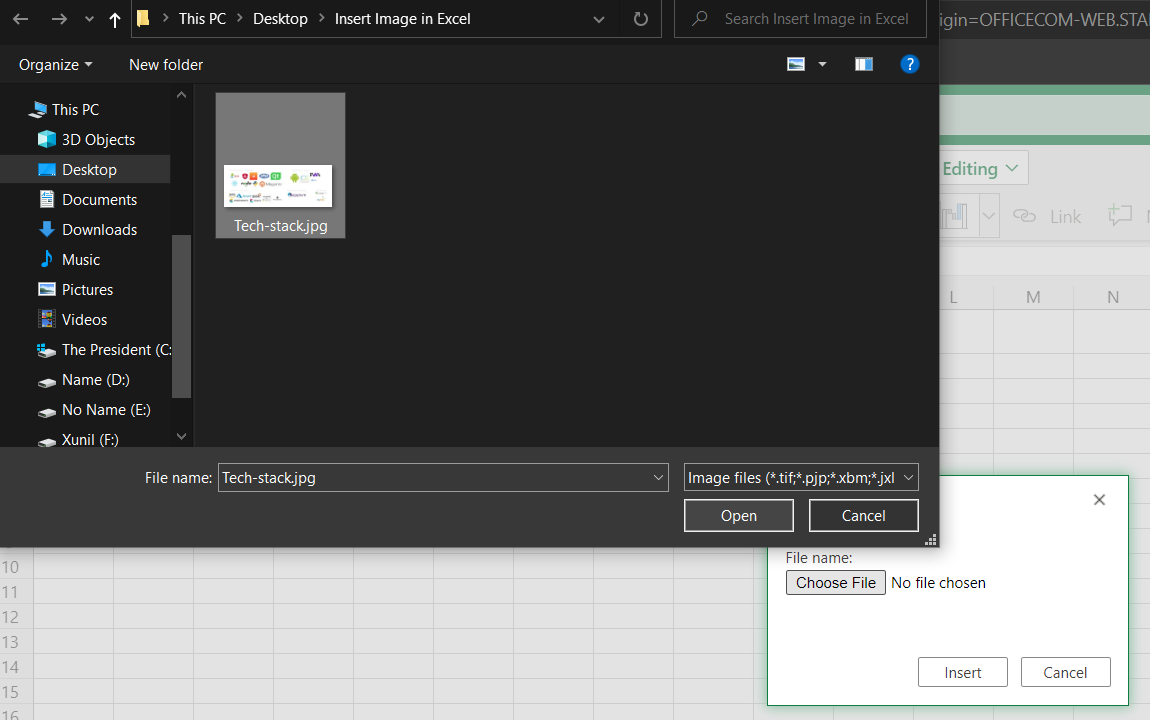Click Insert in Excel picture dialog
This screenshot has height=720, width=1150.
point(962,672)
